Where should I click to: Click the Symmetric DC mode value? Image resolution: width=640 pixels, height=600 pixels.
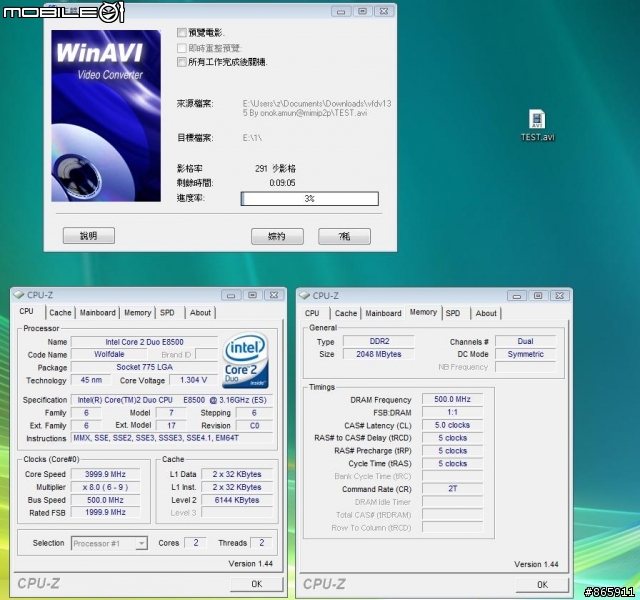[525, 354]
